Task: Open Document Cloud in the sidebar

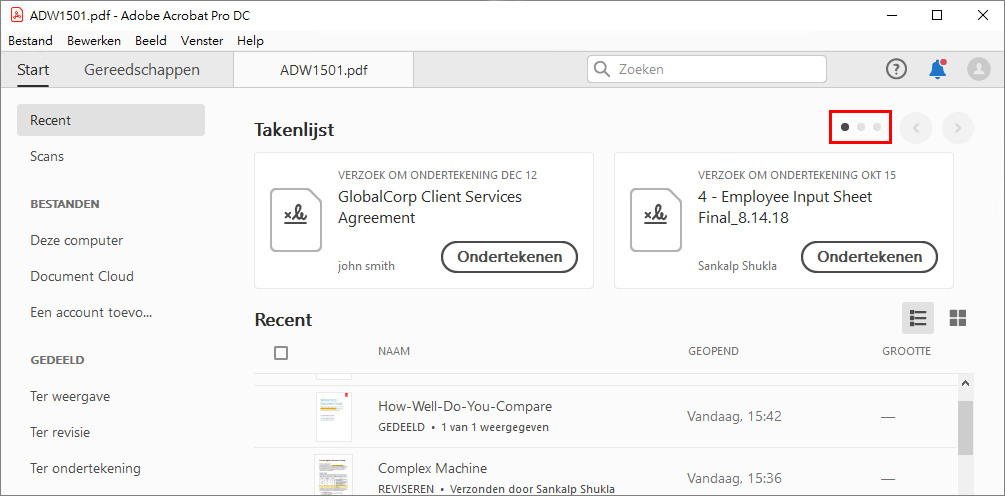Action: point(82,276)
